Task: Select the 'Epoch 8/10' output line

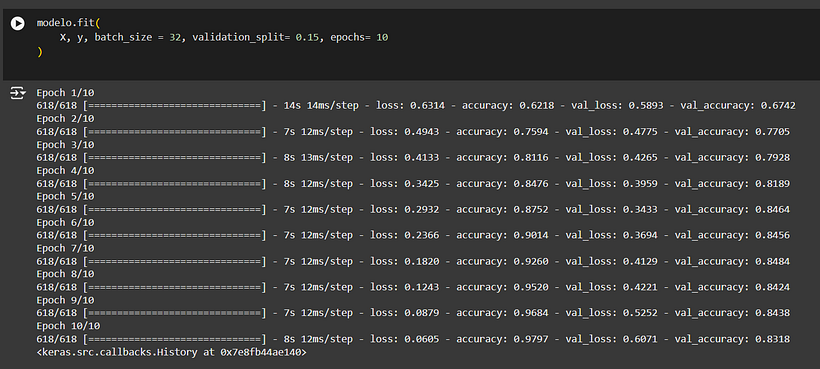Action: pyautogui.click(x=65, y=274)
